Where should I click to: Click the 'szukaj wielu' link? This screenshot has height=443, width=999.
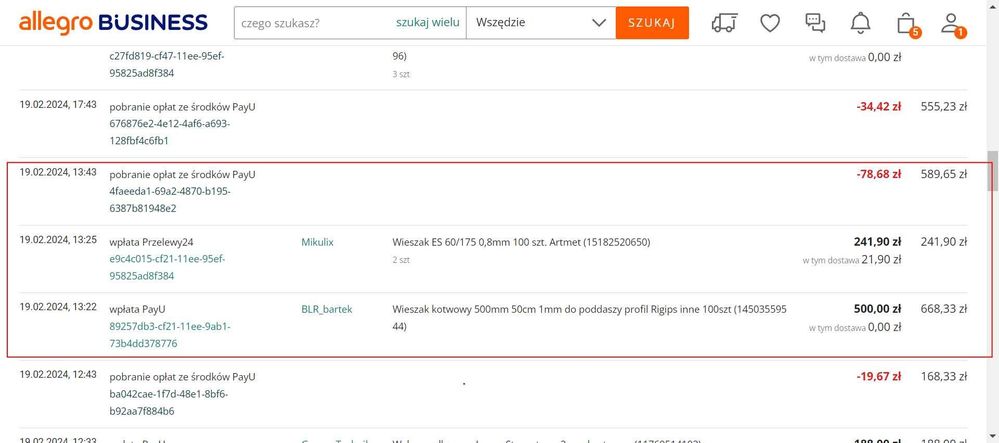(x=428, y=23)
